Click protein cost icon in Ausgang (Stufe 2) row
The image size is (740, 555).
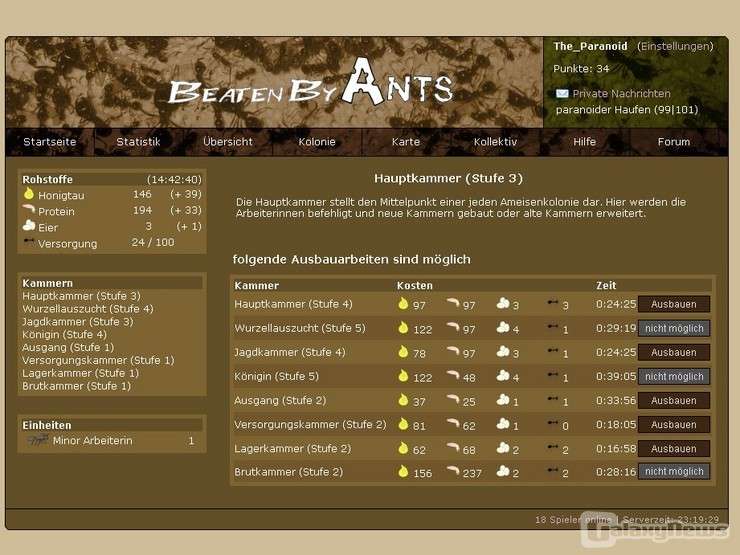point(453,399)
